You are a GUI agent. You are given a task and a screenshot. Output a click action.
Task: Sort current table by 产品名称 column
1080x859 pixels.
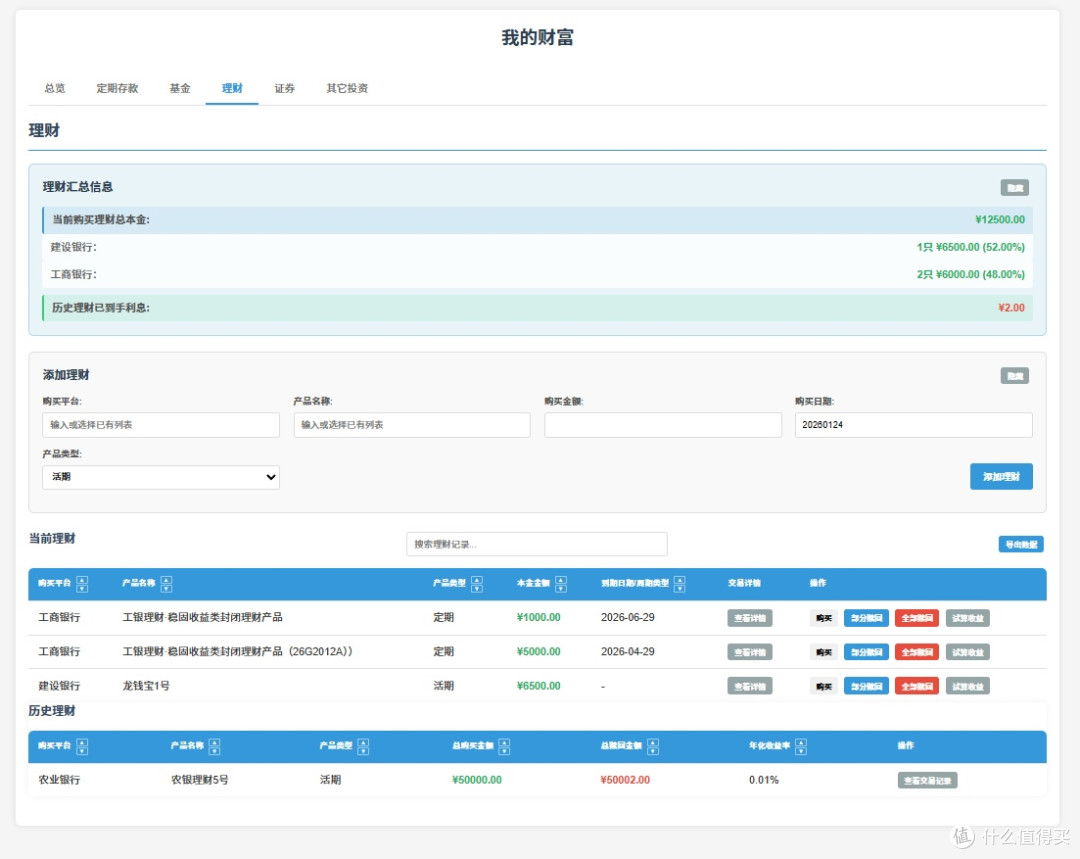166,584
